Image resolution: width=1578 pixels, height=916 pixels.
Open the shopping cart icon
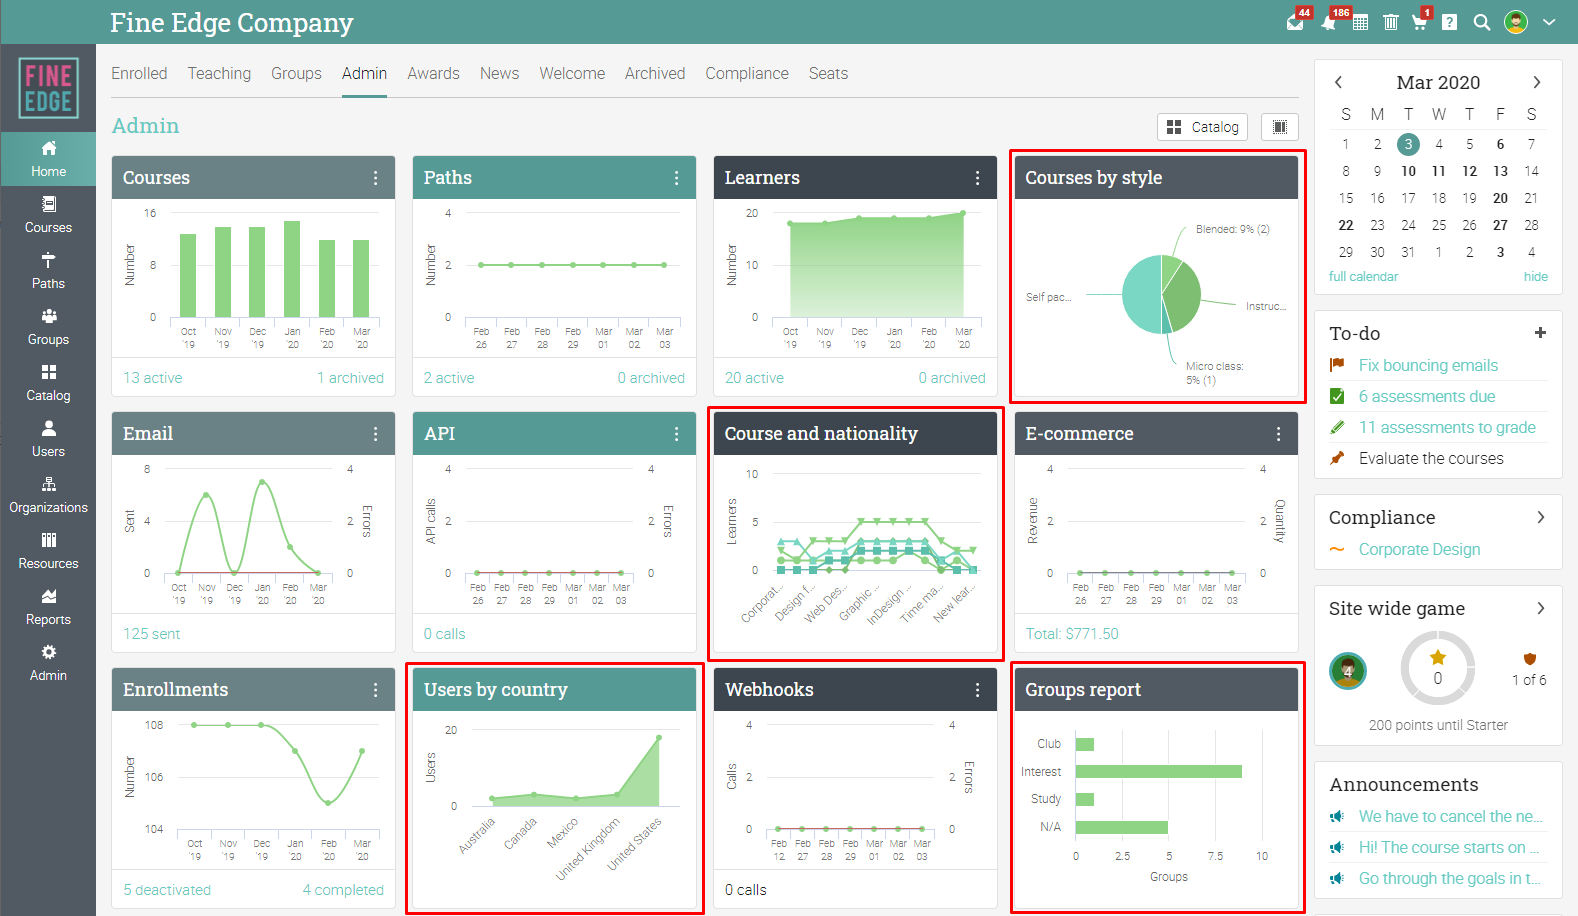click(x=1419, y=22)
